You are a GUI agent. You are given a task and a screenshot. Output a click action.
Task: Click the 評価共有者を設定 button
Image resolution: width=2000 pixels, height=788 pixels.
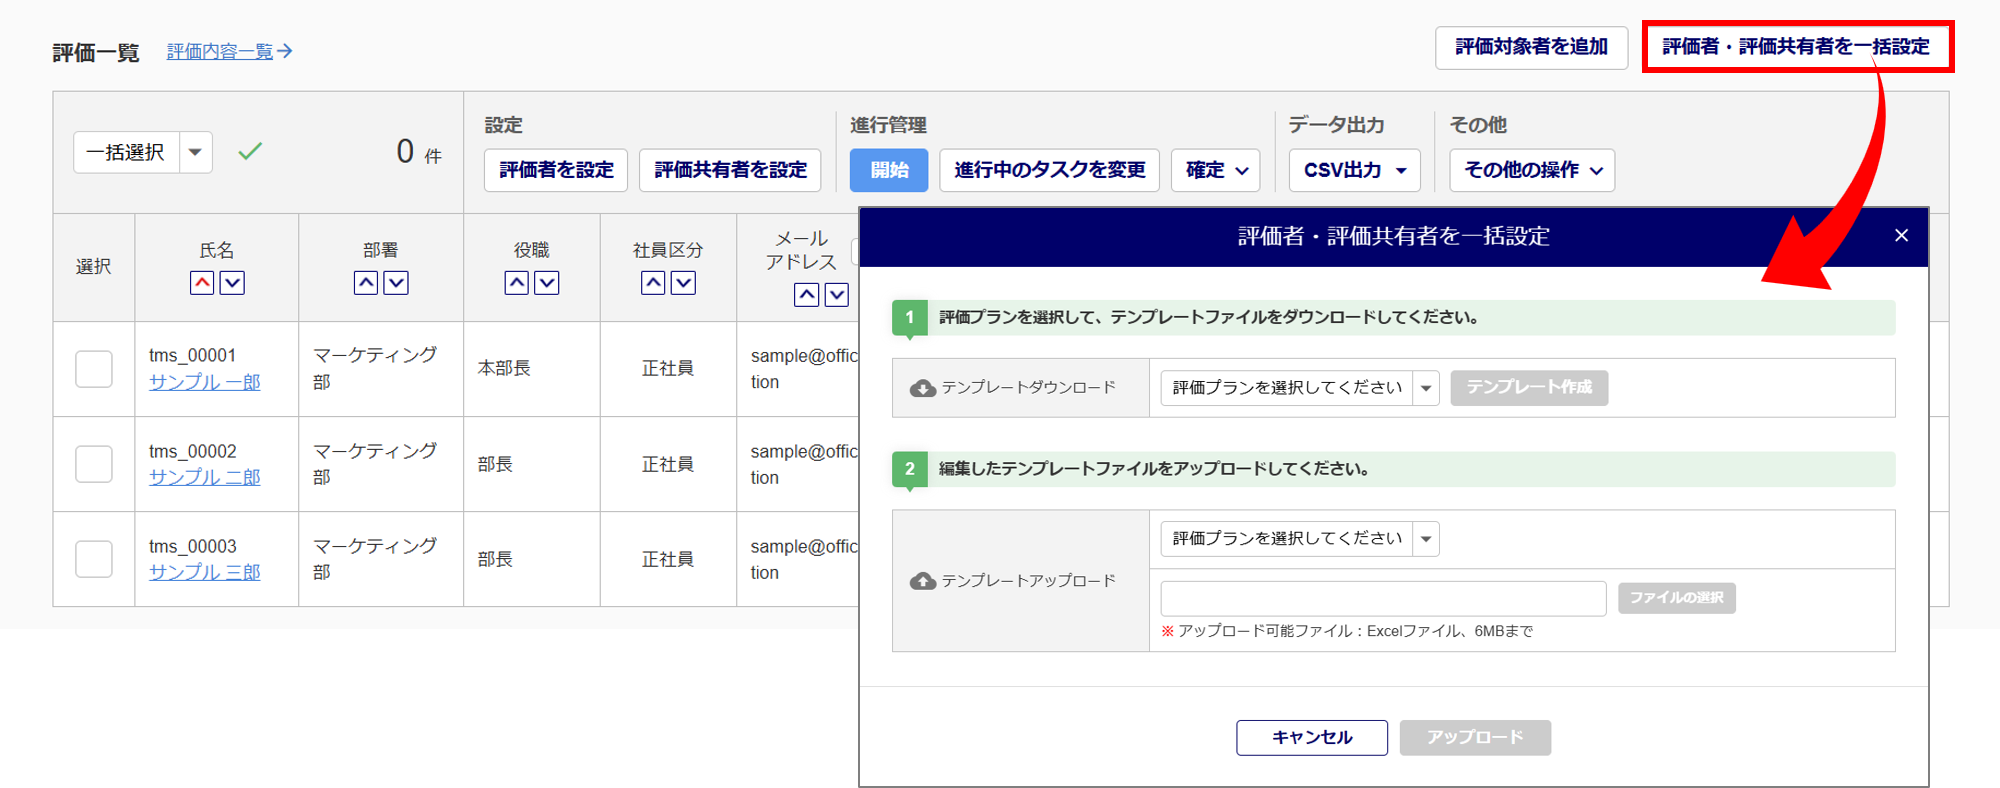click(x=730, y=170)
